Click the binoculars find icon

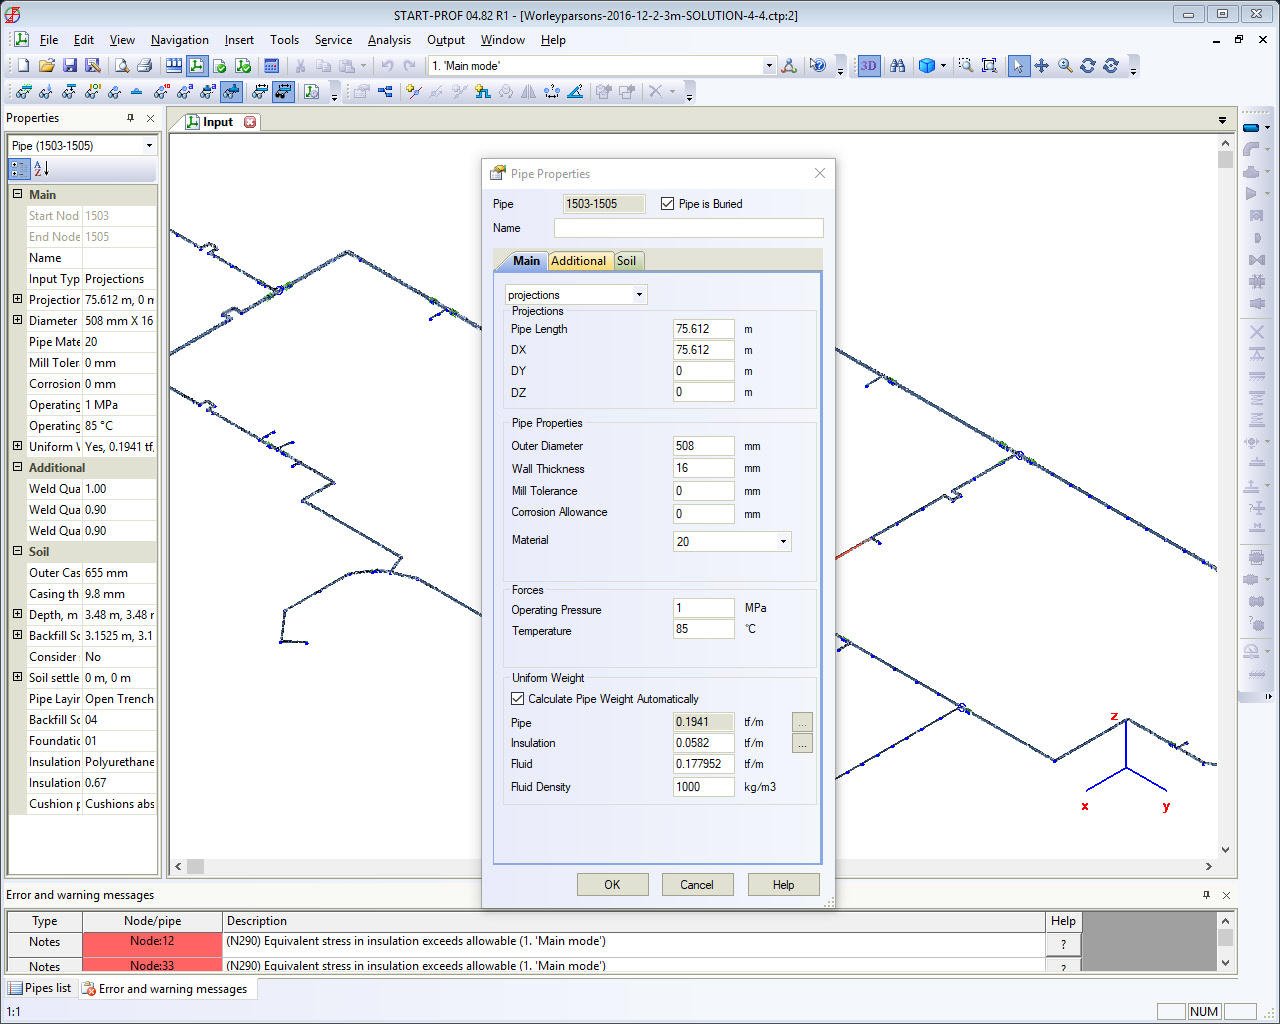point(897,66)
